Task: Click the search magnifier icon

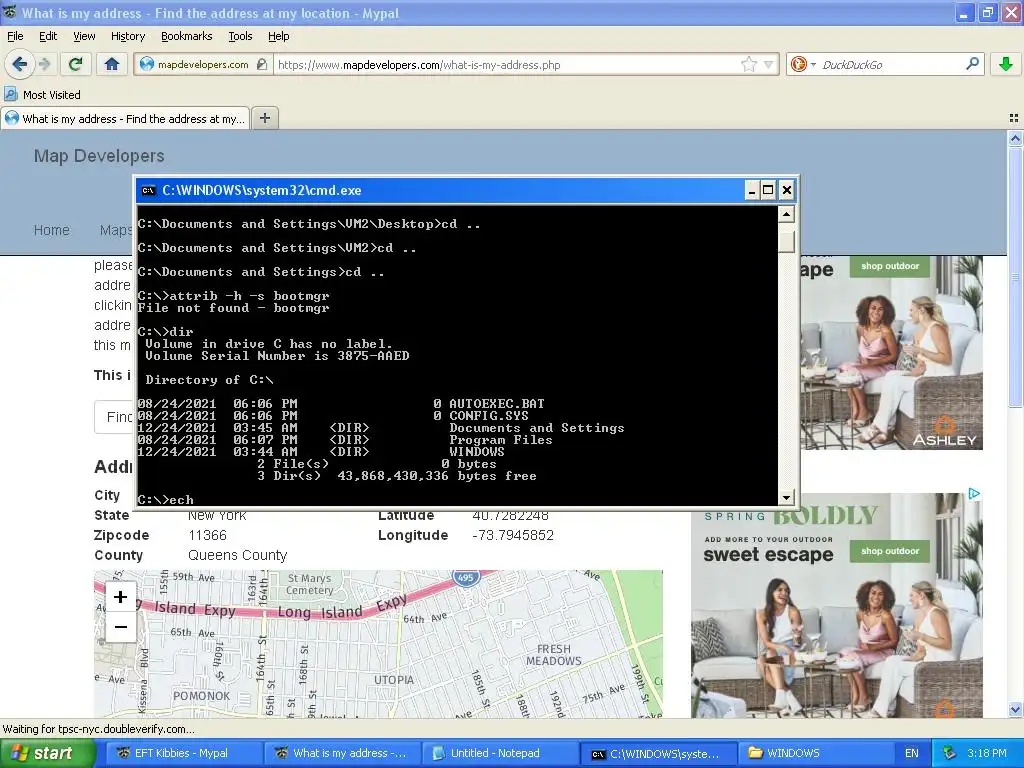Action: click(x=972, y=63)
